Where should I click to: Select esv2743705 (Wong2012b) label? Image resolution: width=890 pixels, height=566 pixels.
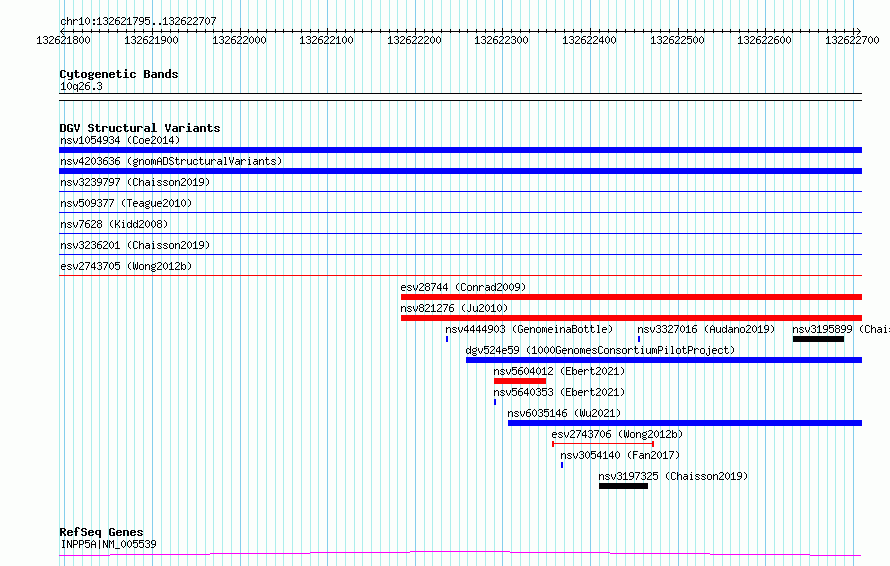(x=126, y=266)
